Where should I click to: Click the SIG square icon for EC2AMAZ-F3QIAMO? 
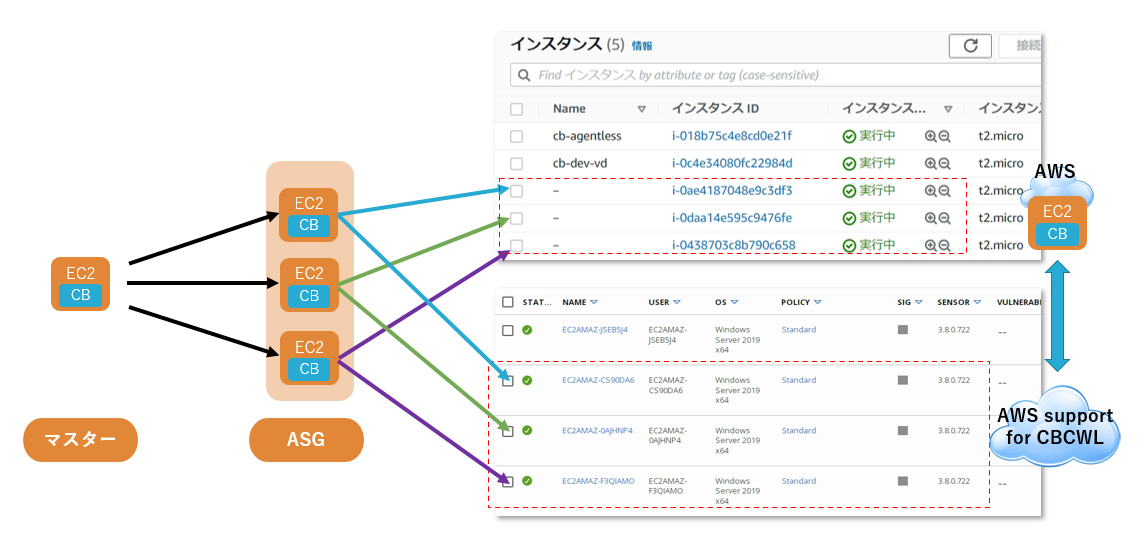tap(903, 481)
